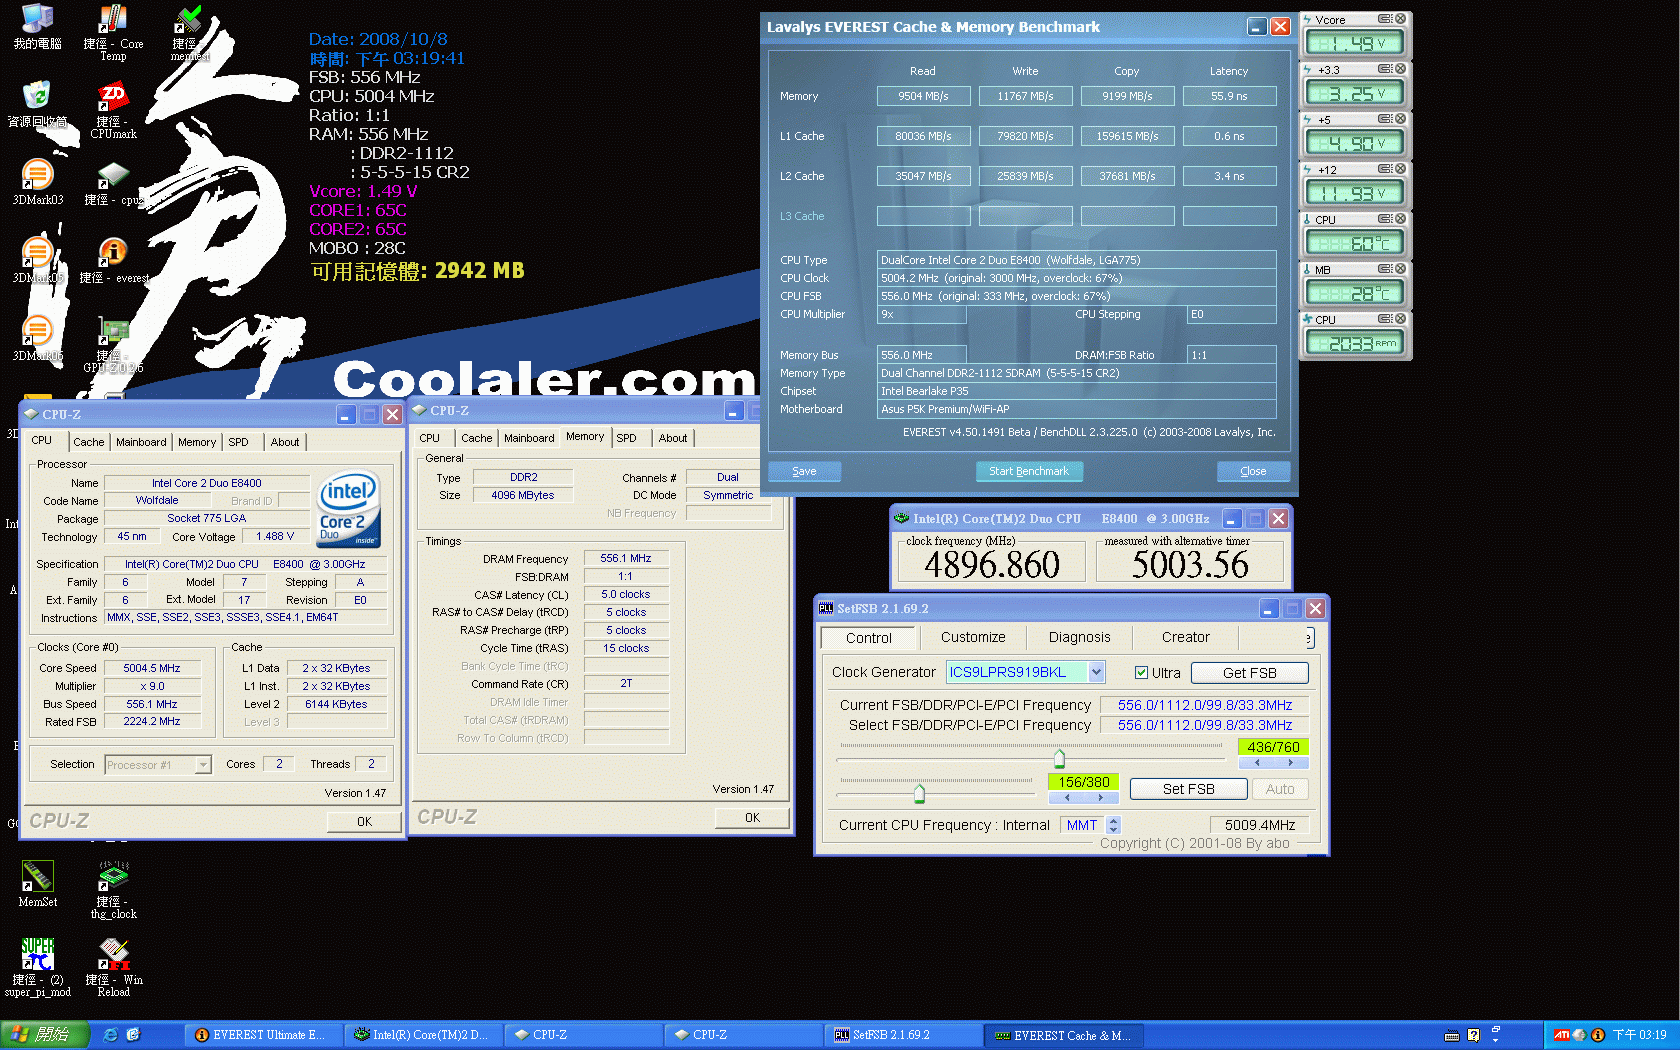Open settings of the CPU fan RPM gadget

pos(1385,319)
